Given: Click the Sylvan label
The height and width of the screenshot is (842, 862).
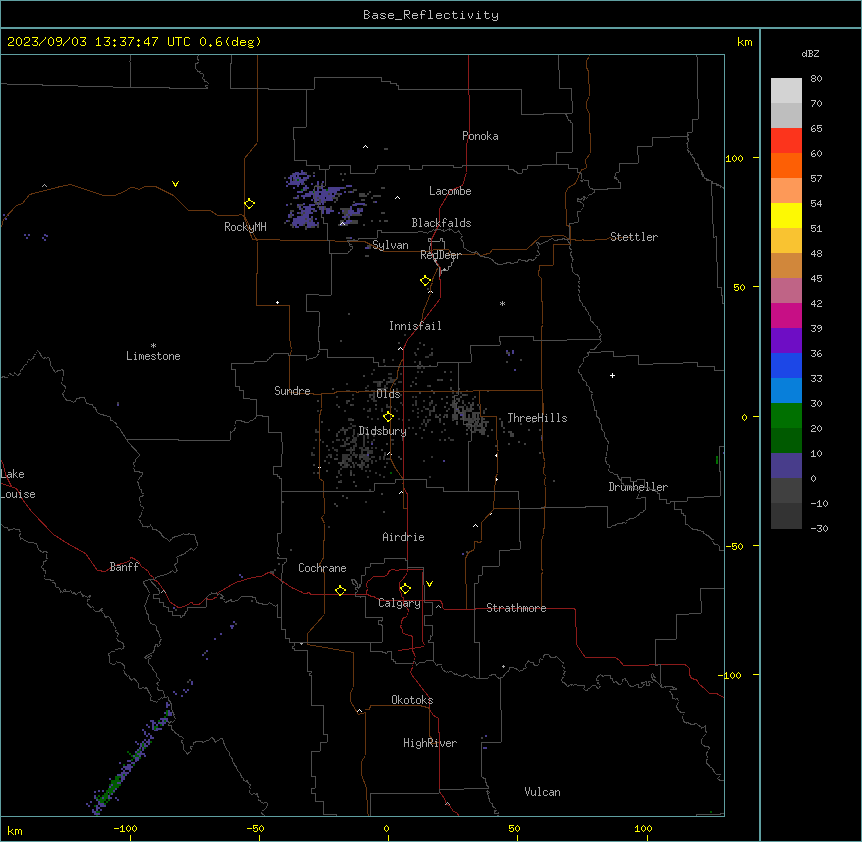Looking at the screenshot, I should click(x=390, y=245).
